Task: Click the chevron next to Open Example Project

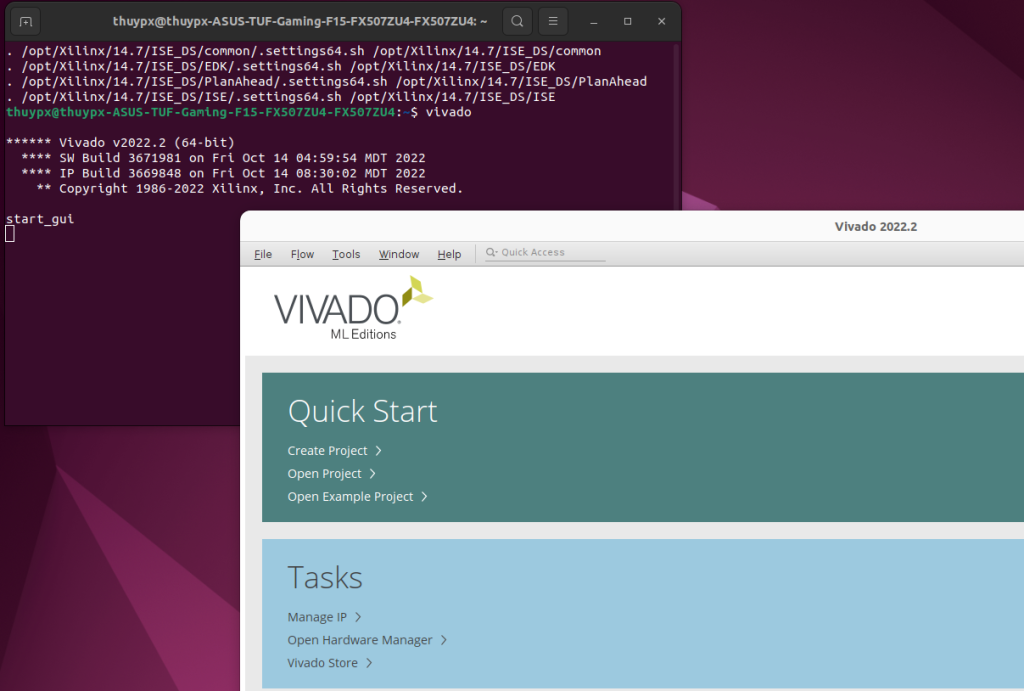Action: [x=424, y=496]
